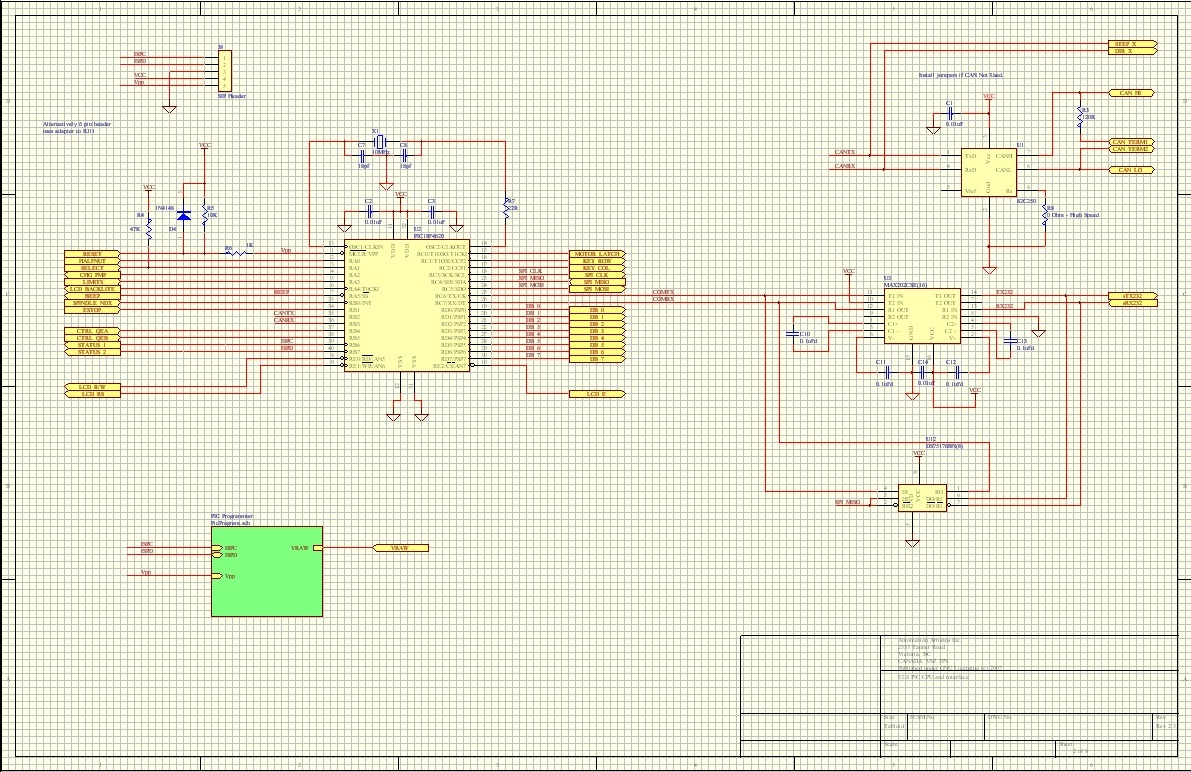Click the LCD RS port
Viewport: 1191px width, 772px height.
[x=92, y=394]
